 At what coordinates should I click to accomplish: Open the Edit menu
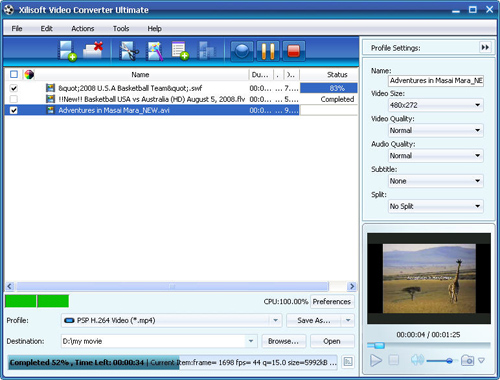coord(47,29)
